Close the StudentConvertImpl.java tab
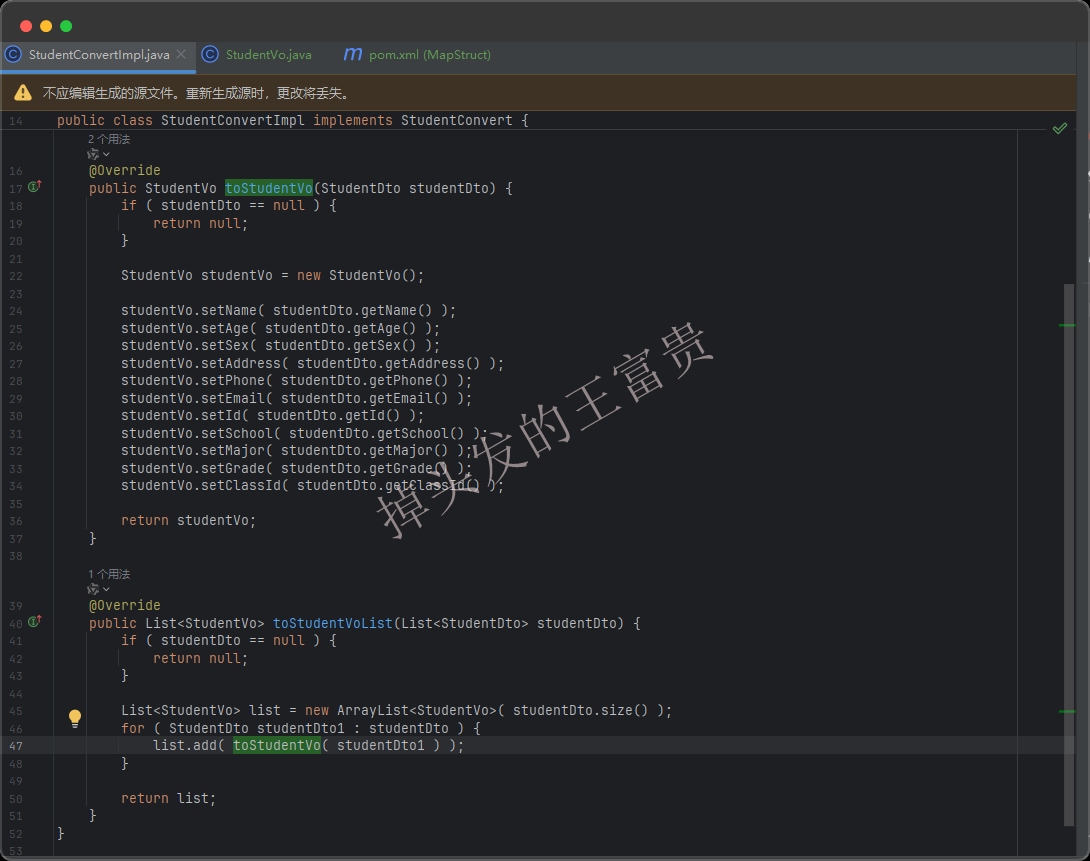 (x=181, y=54)
